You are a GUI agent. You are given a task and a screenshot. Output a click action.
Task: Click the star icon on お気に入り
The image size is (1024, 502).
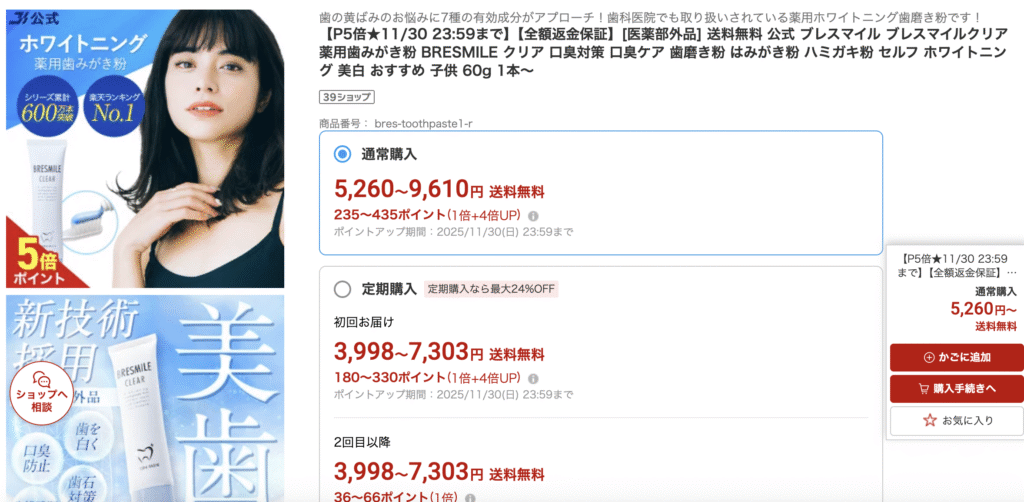coord(930,420)
